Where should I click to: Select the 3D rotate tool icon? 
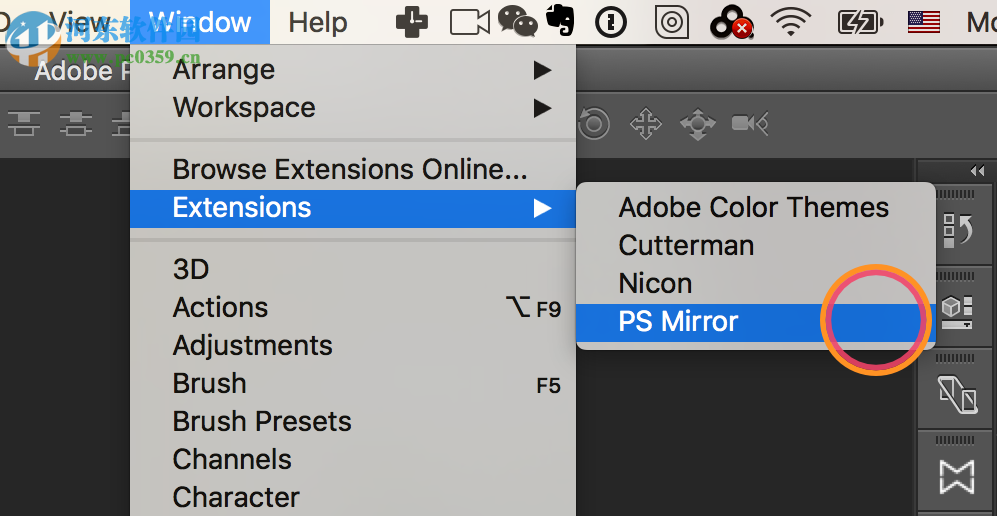tap(594, 123)
